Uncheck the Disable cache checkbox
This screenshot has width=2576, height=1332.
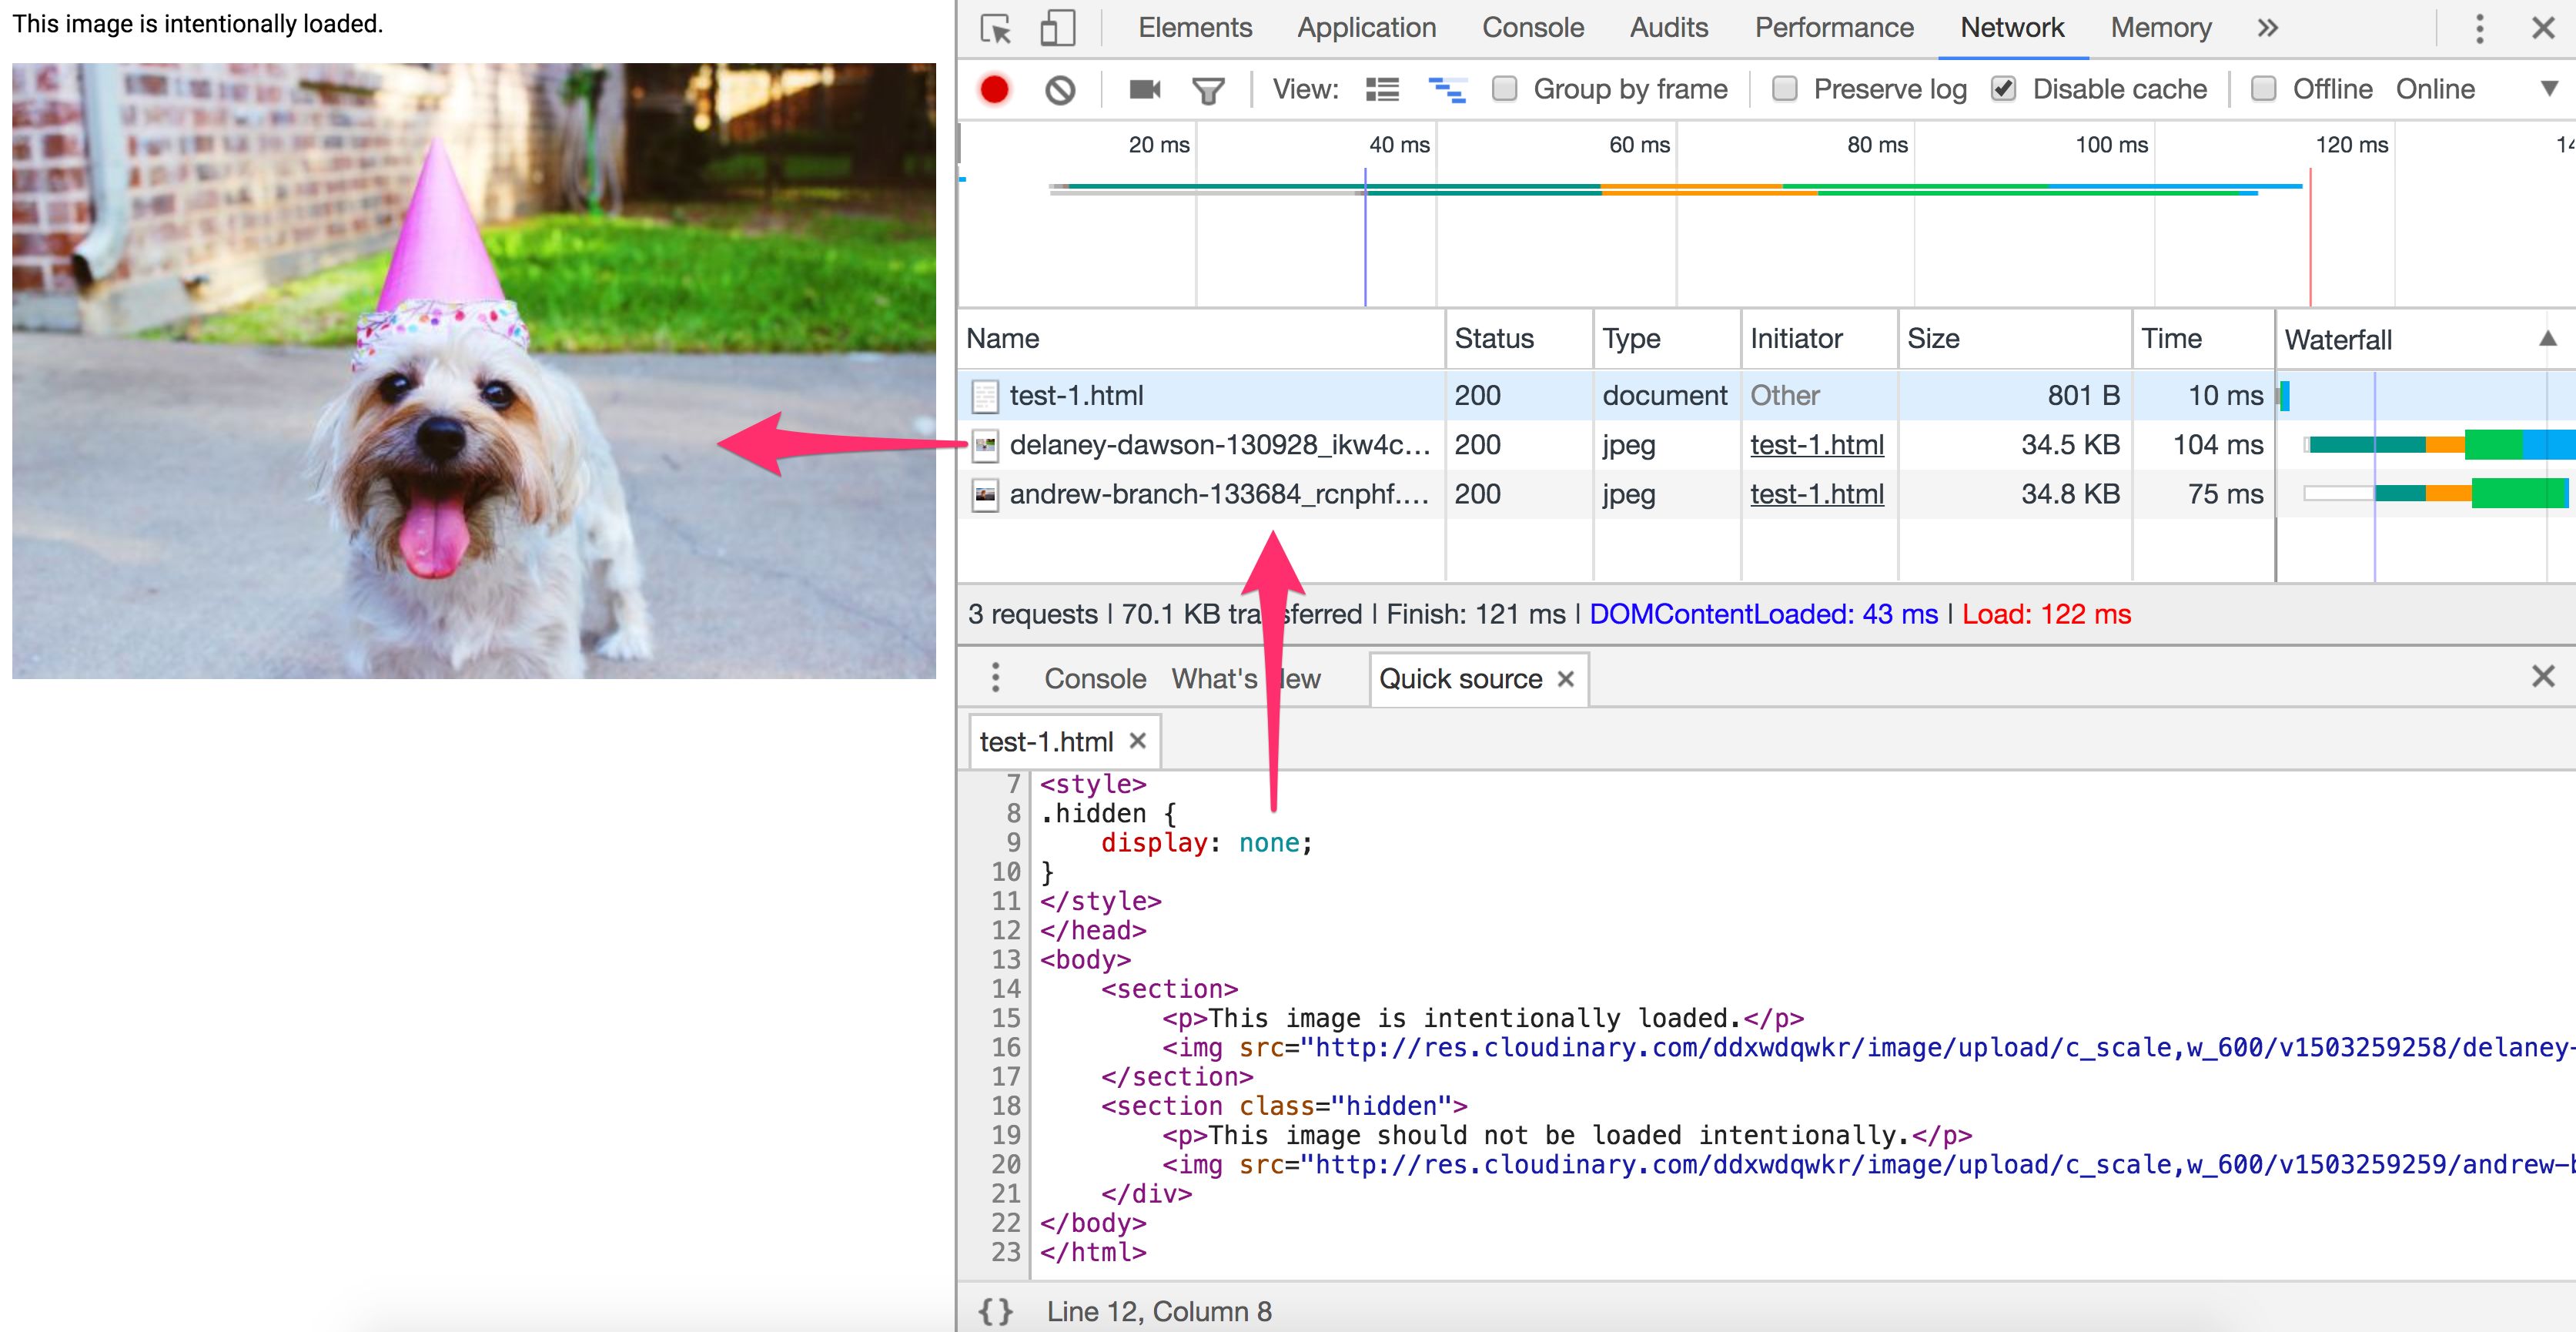click(x=2003, y=89)
